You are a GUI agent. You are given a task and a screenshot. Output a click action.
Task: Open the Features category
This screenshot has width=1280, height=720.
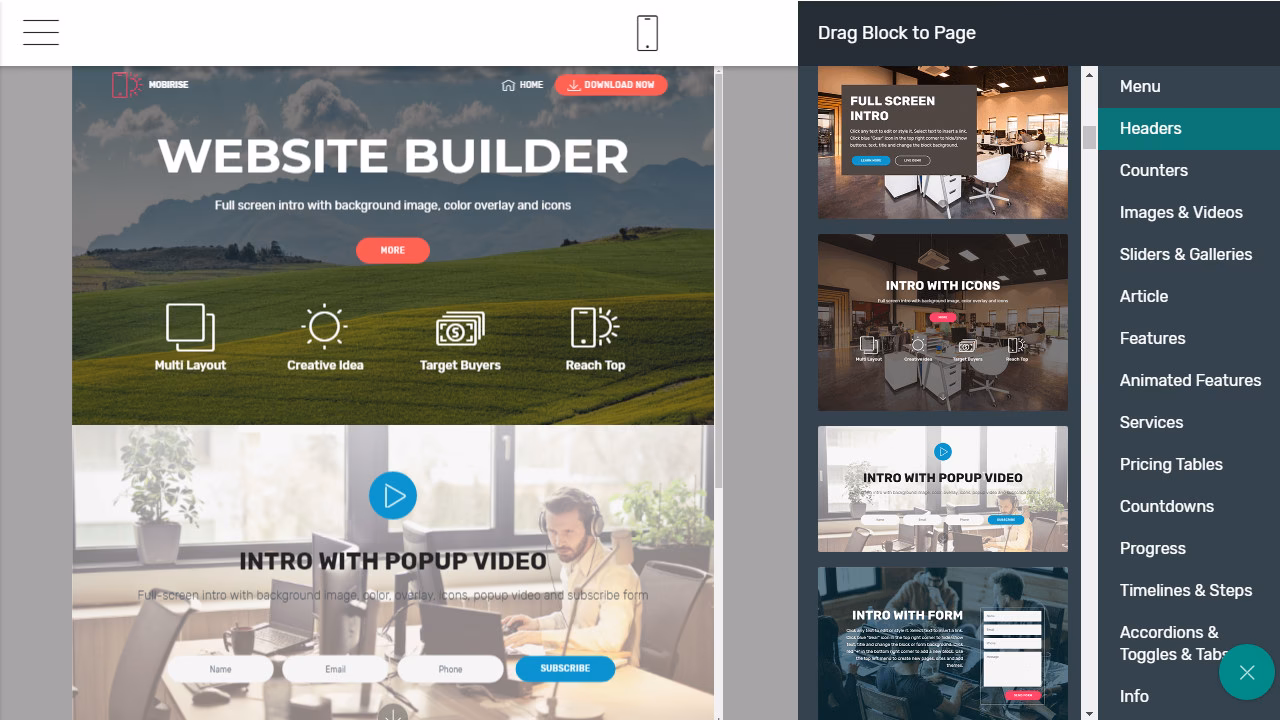[x=1152, y=338]
